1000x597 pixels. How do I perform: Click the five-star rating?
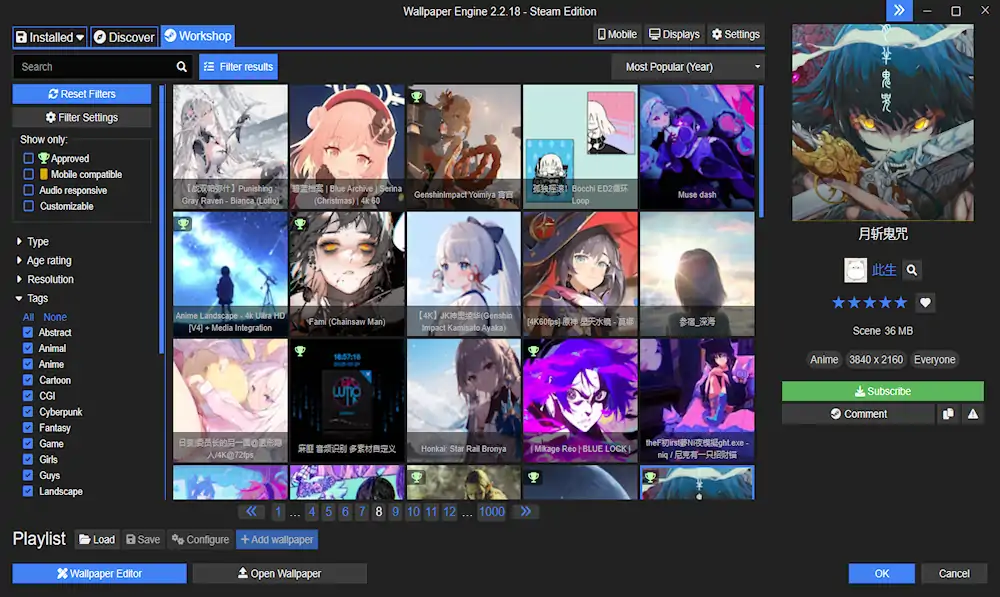click(869, 302)
